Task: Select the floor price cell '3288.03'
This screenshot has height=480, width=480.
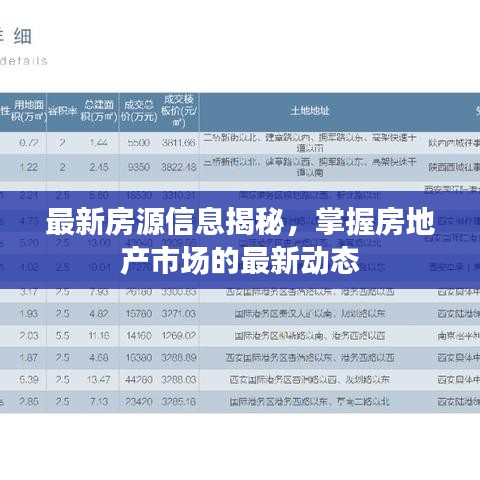Action: pyautogui.click(x=179, y=380)
